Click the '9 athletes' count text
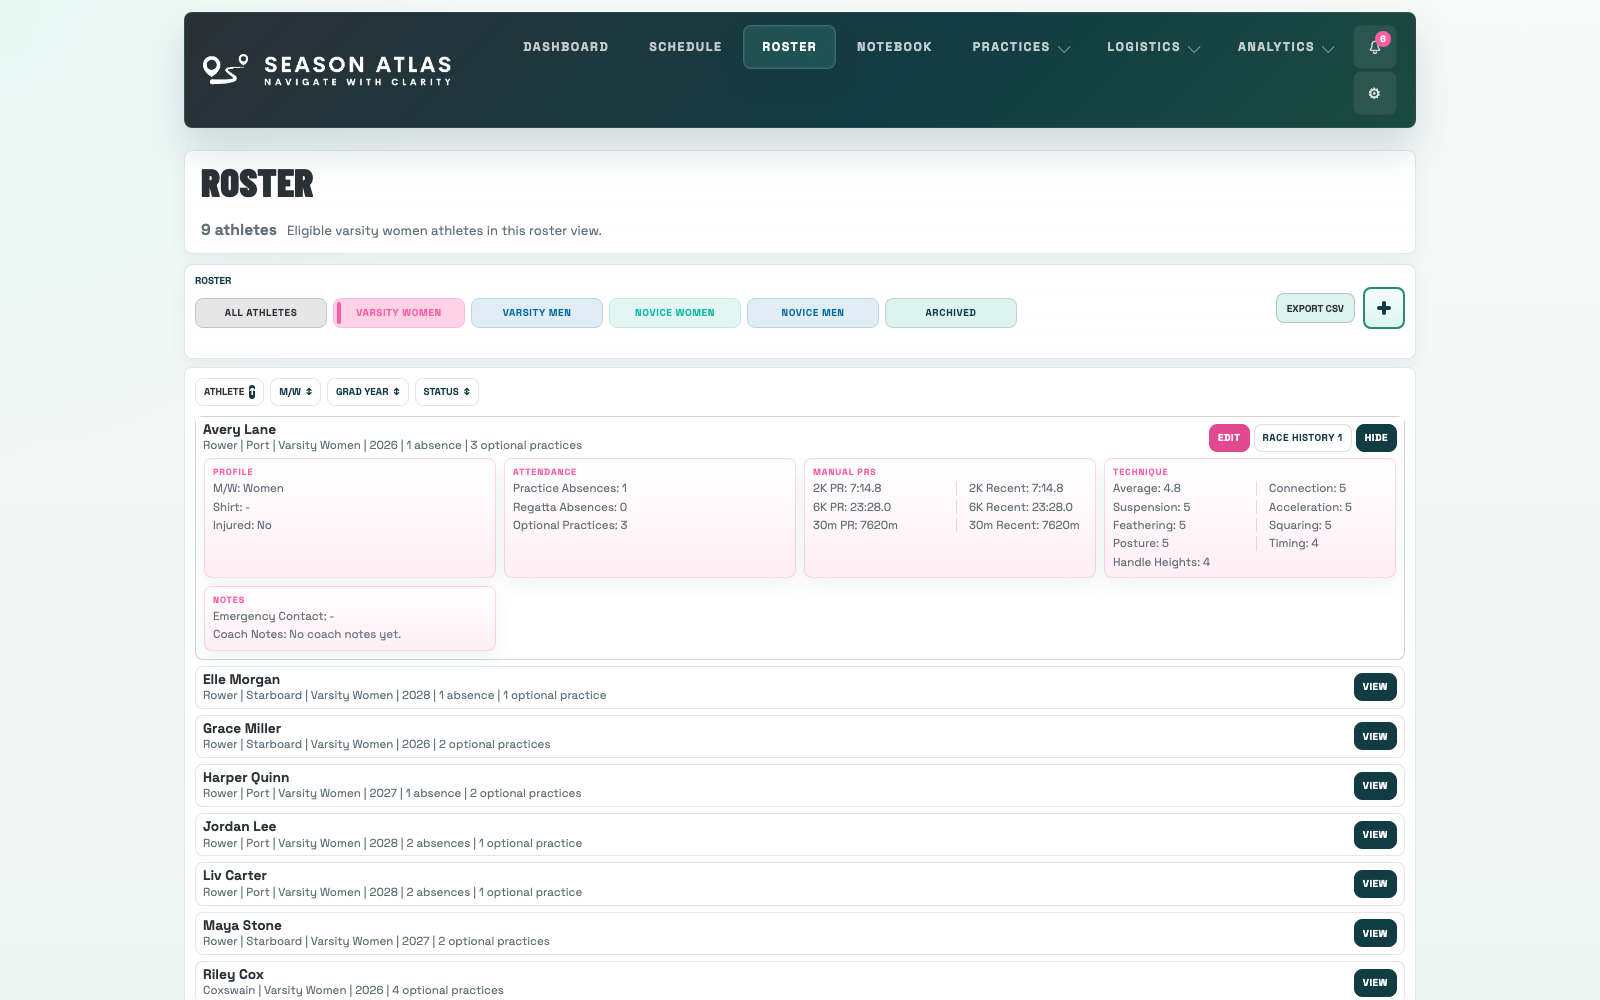Viewport: 1600px width, 1000px height. point(239,230)
